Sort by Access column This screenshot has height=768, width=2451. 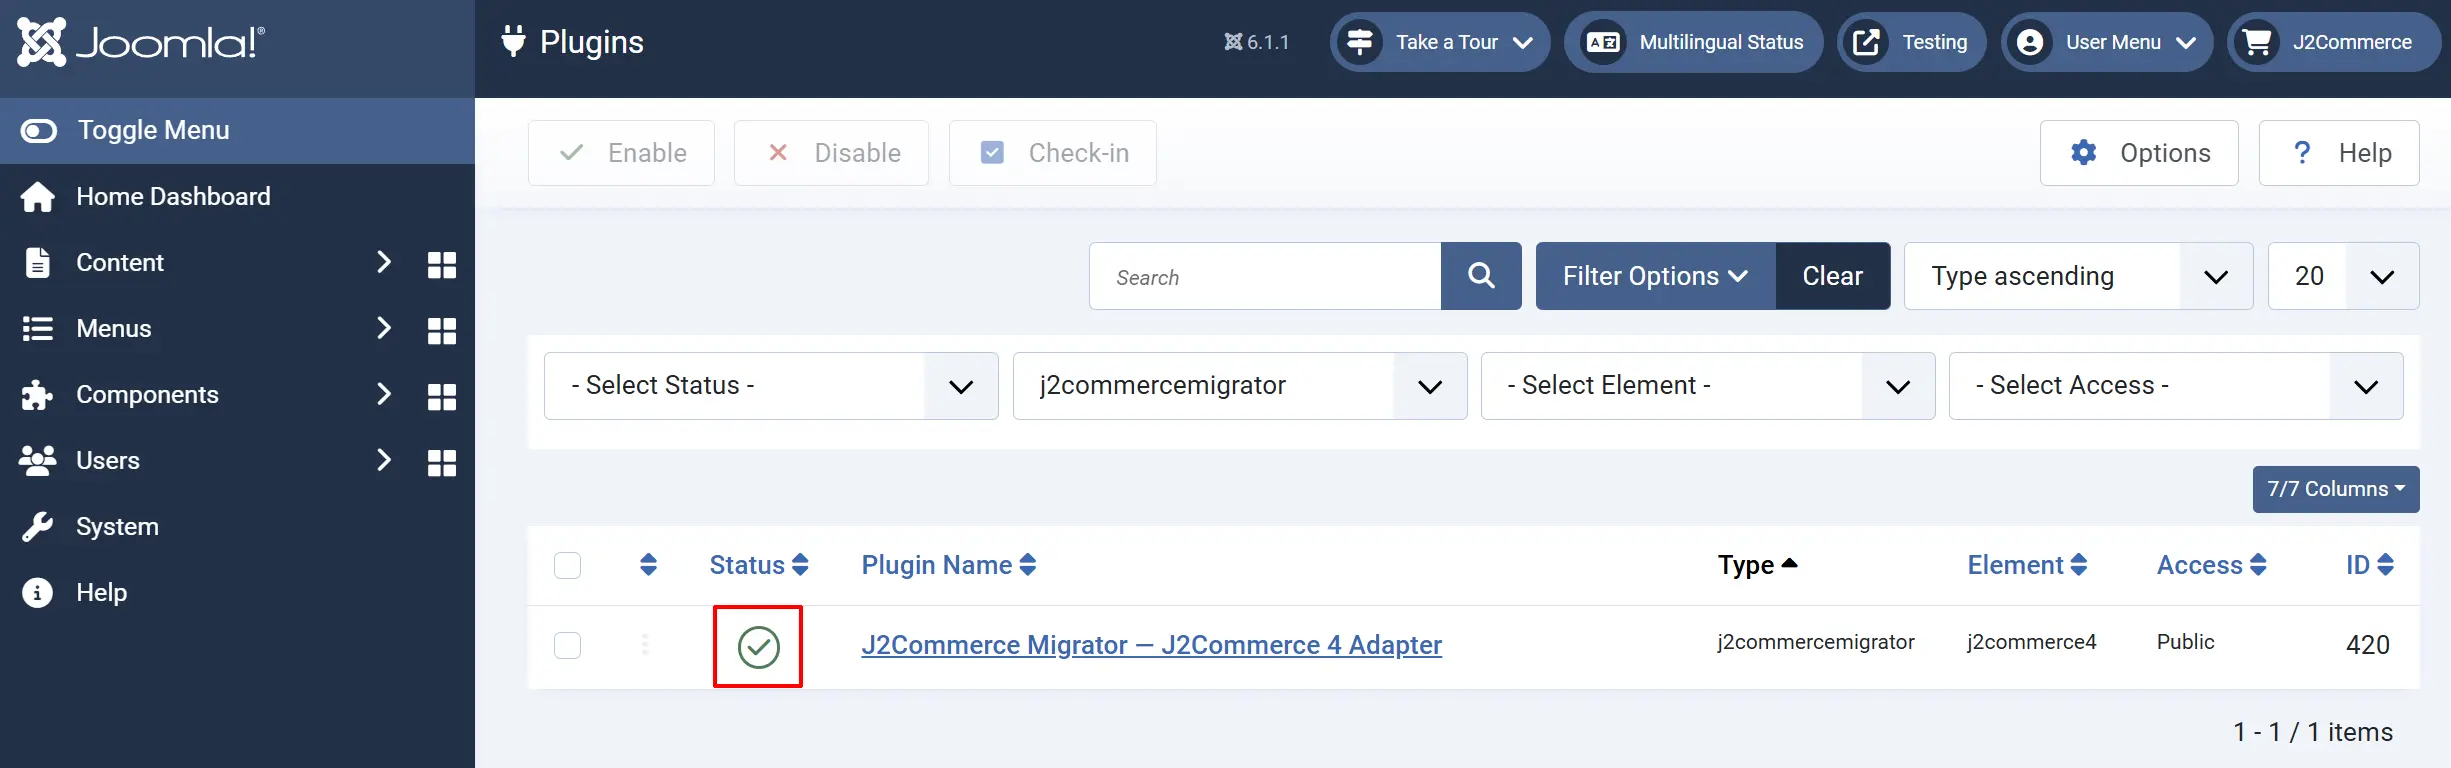tap(2211, 565)
